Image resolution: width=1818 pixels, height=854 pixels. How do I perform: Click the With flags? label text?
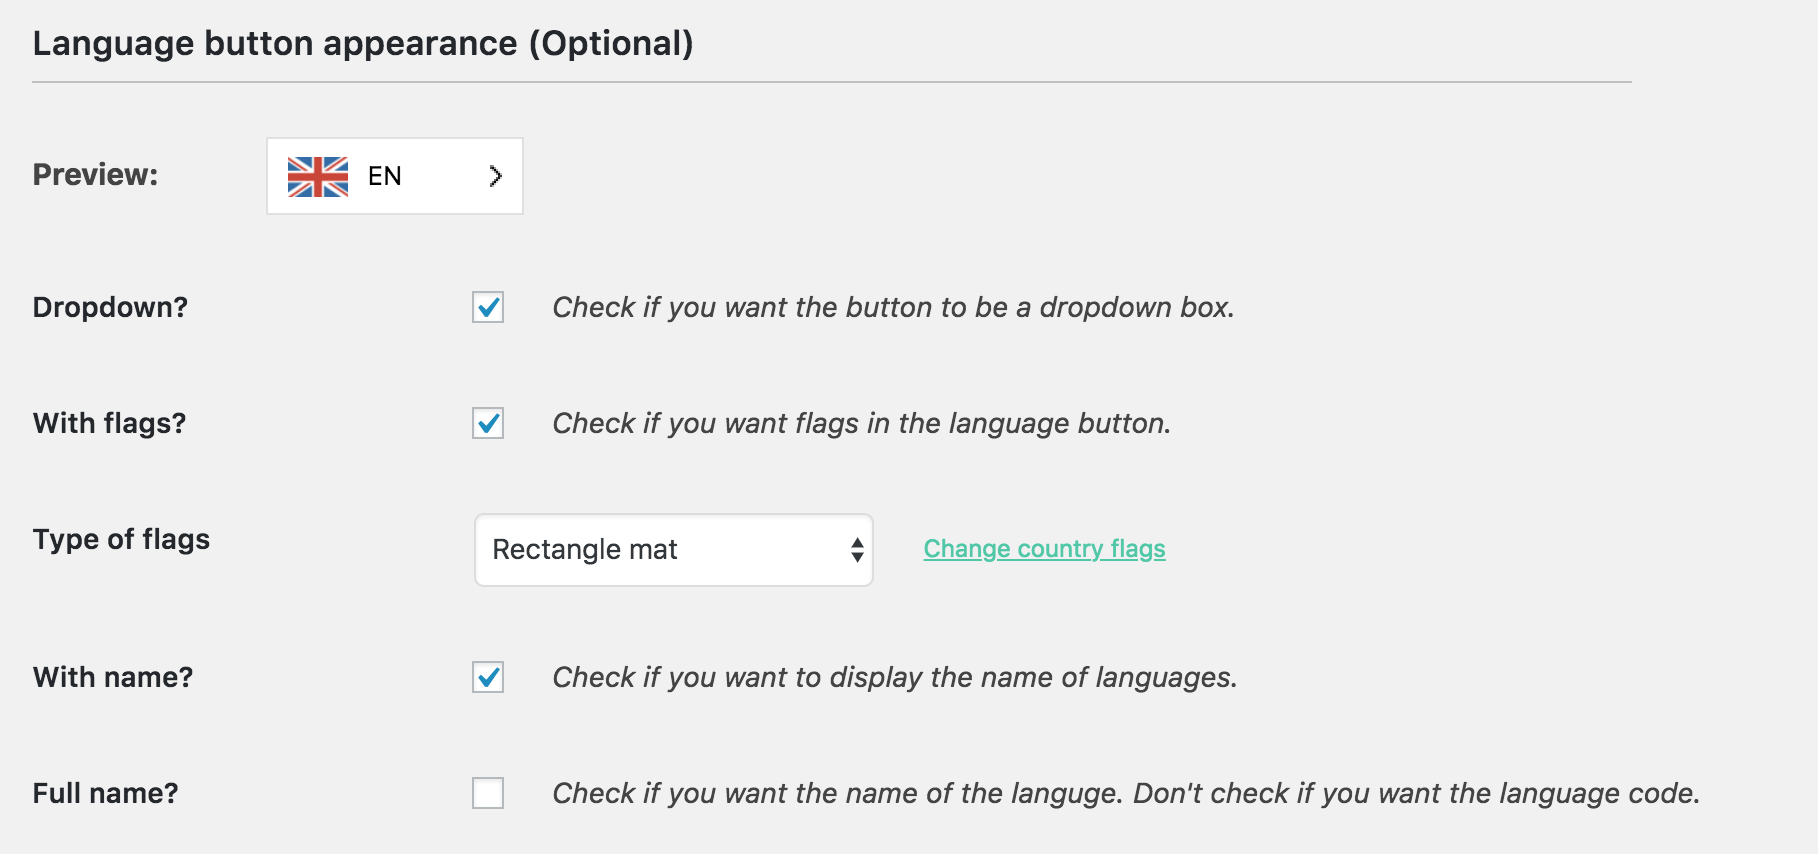[x=109, y=424]
